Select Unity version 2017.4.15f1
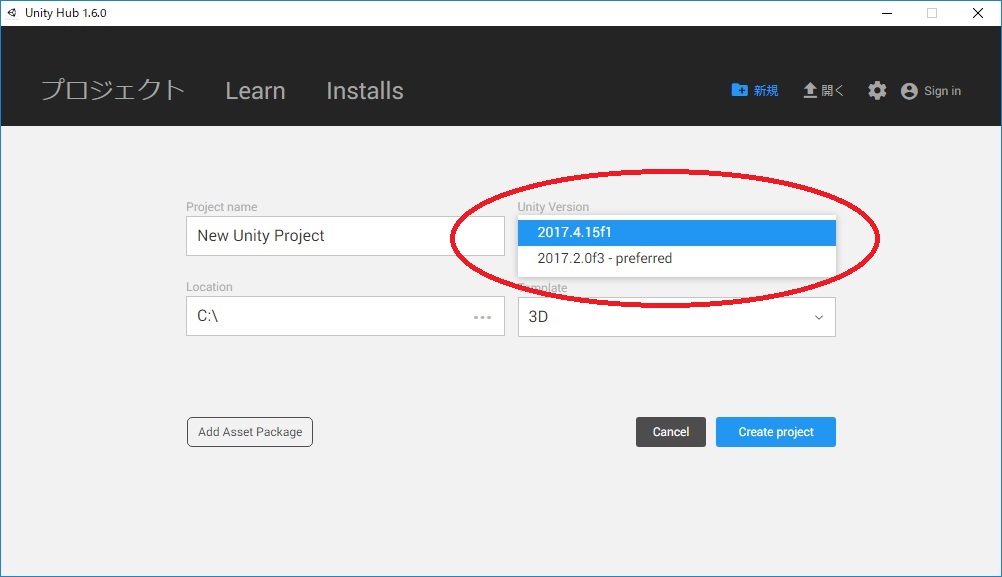The width and height of the screenshot is (1002, 577). (x=677, y=233)
